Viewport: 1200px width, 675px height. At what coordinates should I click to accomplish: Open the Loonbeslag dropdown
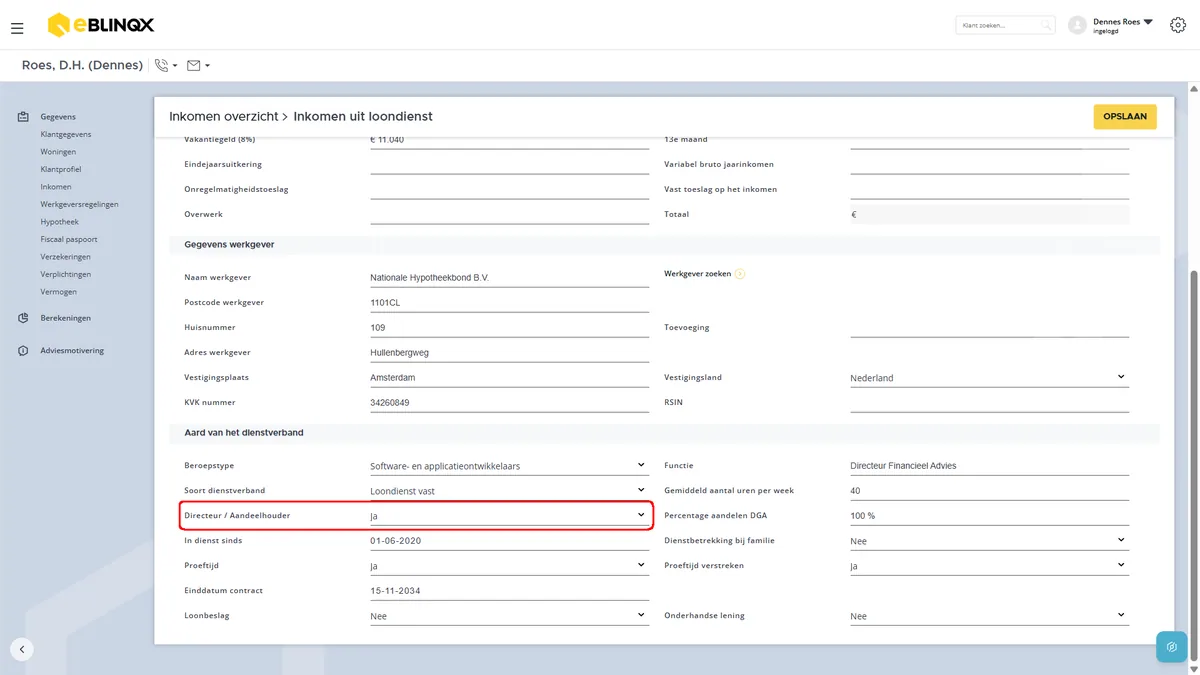coord(509,616)
